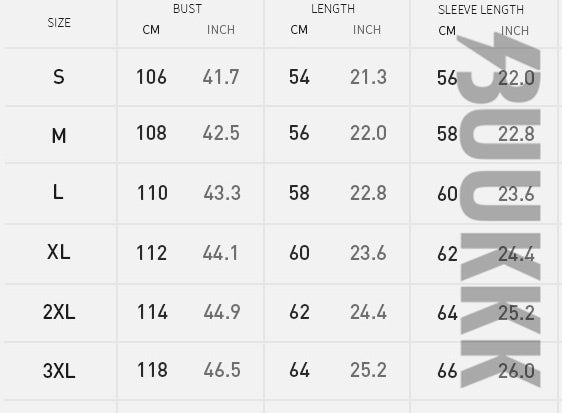Select the M size row label
Image resolution: width=562 pixels, height=413 pixels.
pyautogui.click(x=59, y=136)
